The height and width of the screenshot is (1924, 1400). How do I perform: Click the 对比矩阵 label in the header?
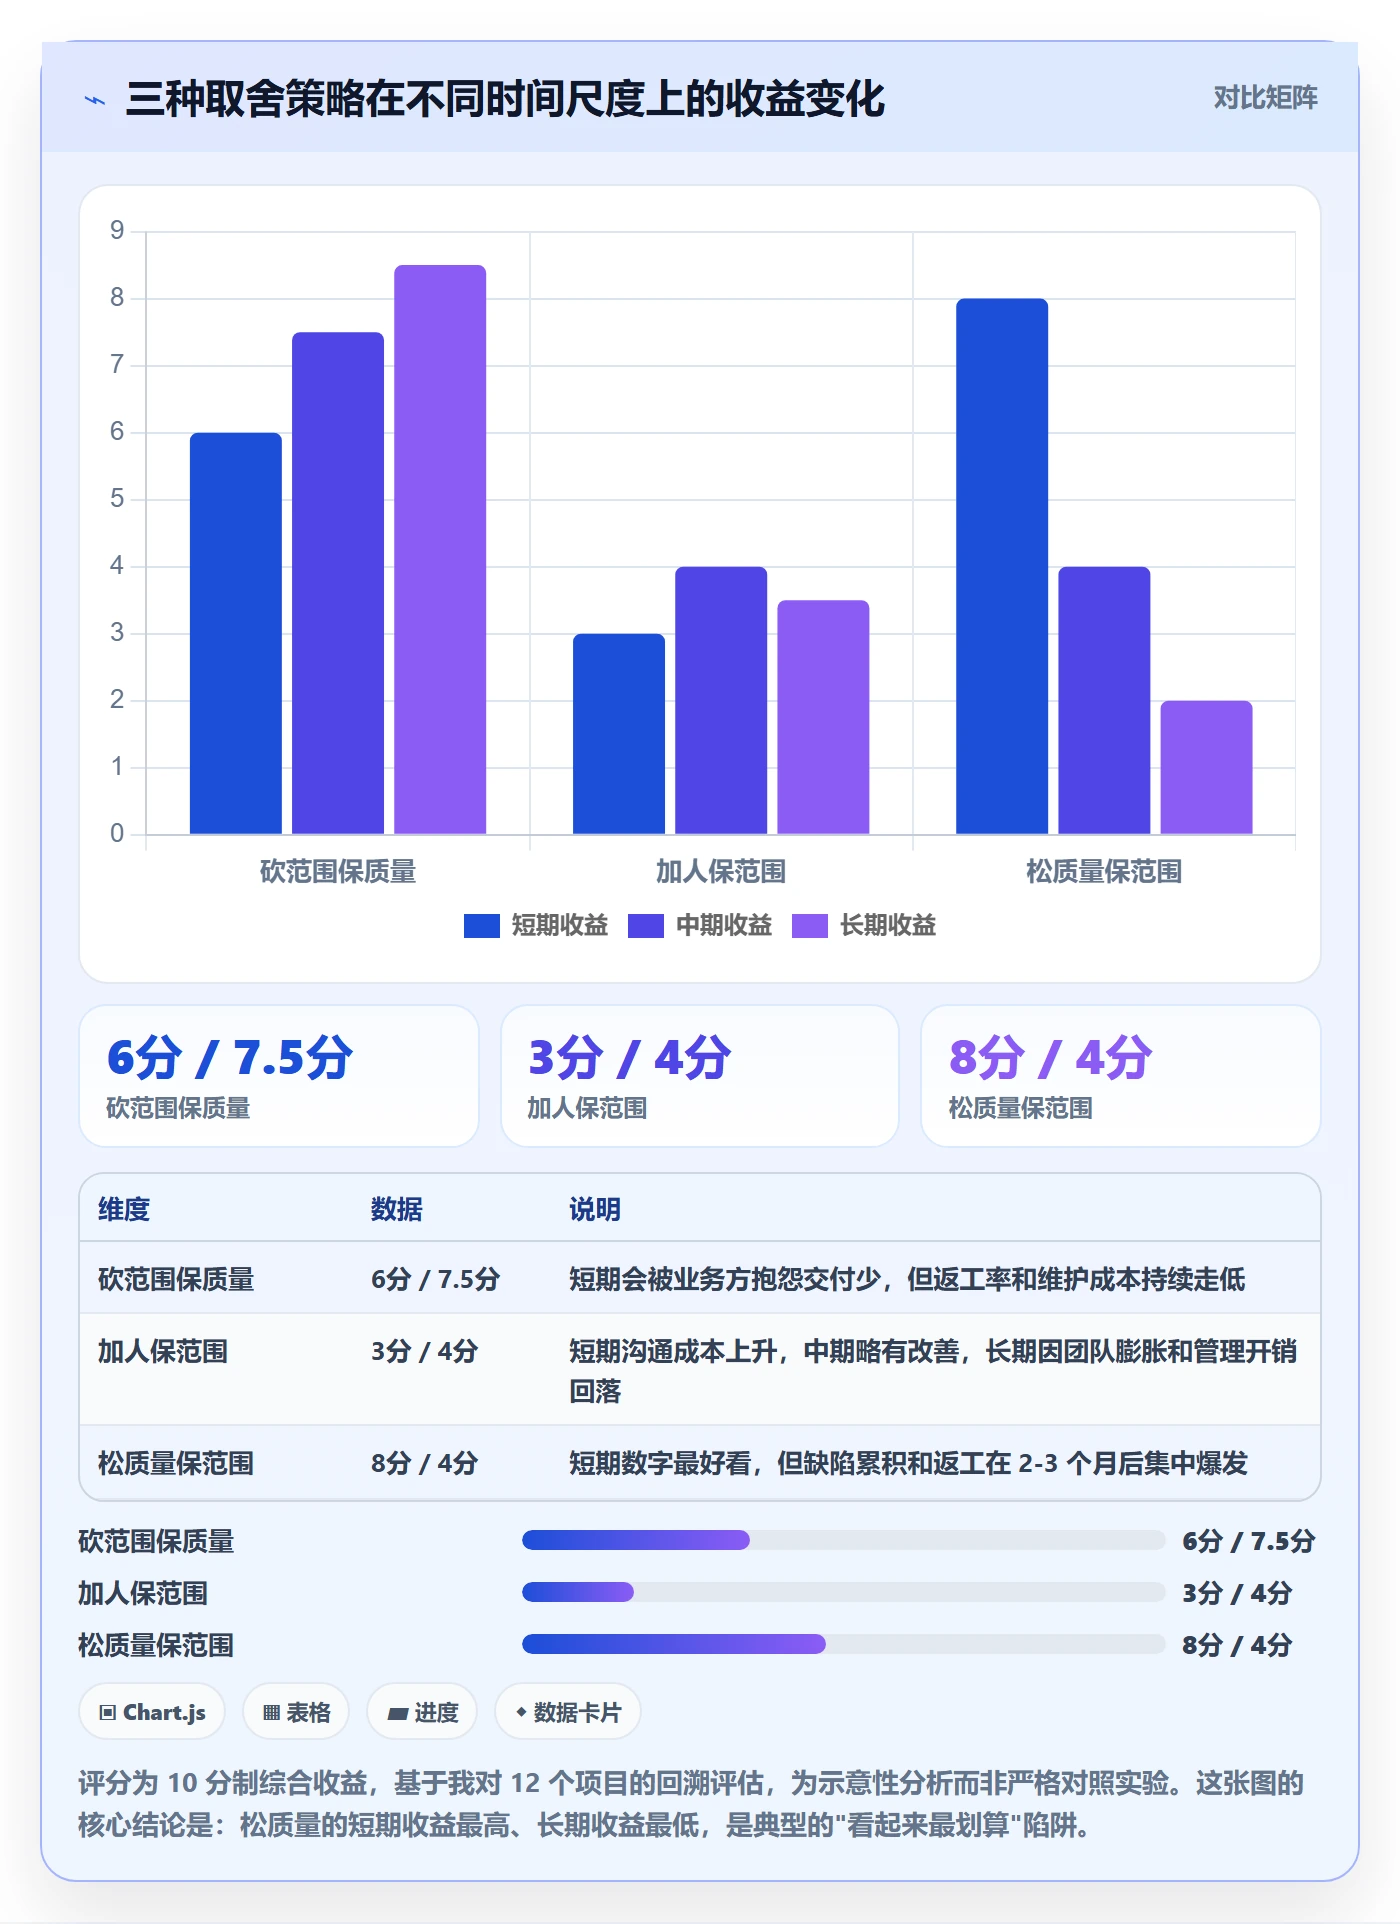1265,98
